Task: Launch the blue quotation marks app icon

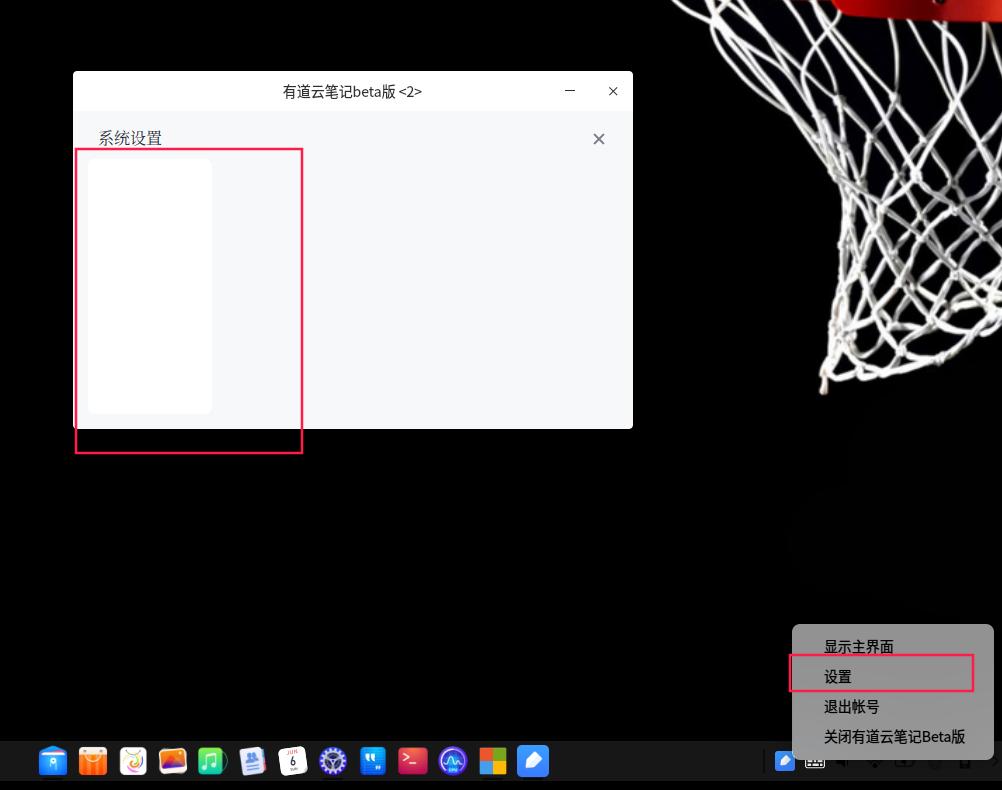Action: click(x=373, y=761)
